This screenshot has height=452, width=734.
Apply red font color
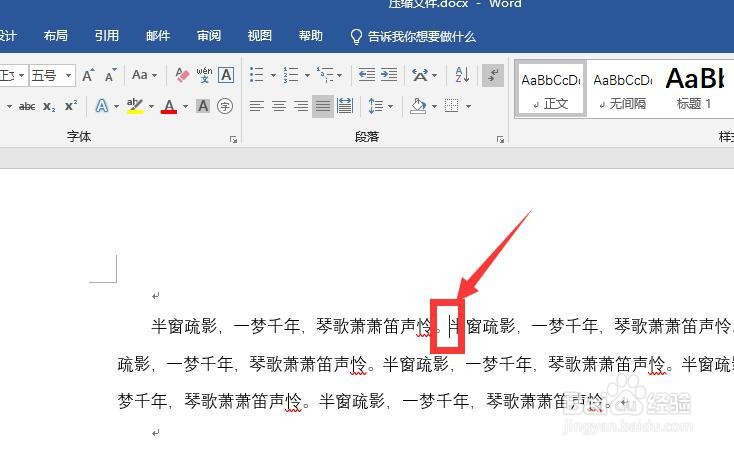point(169,106)
